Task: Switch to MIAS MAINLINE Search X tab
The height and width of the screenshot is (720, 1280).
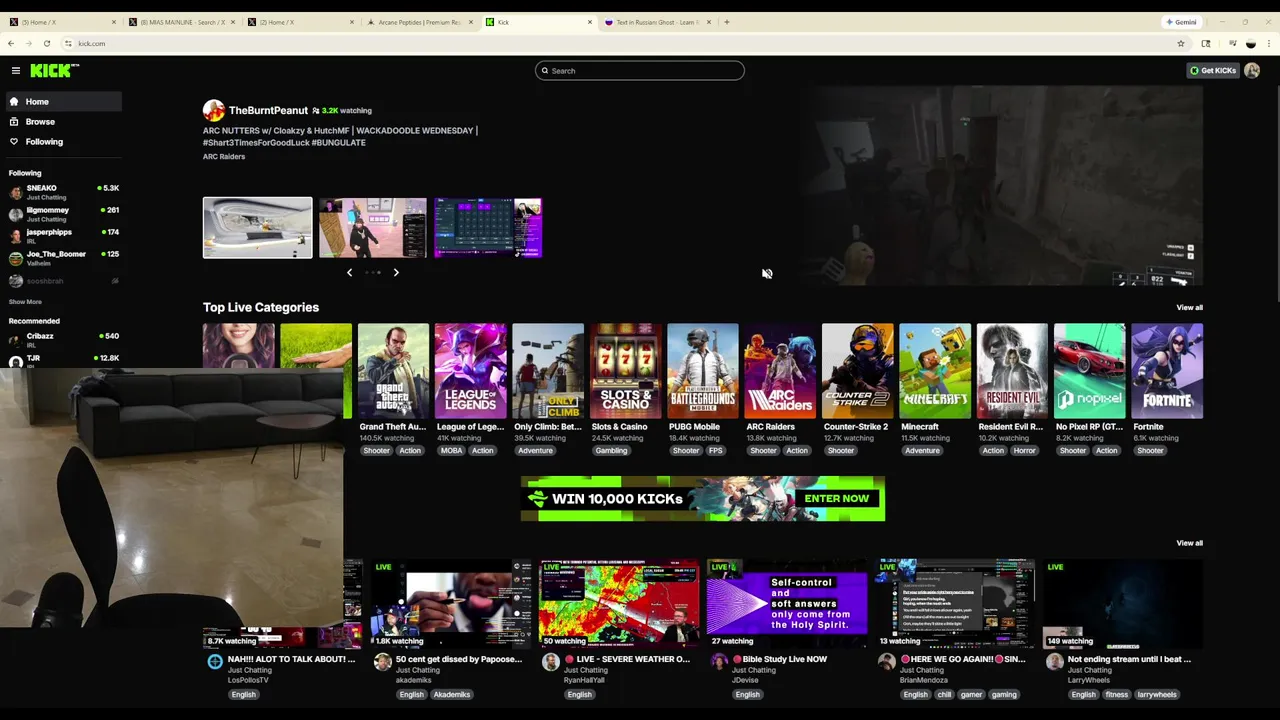Action: 180,22
